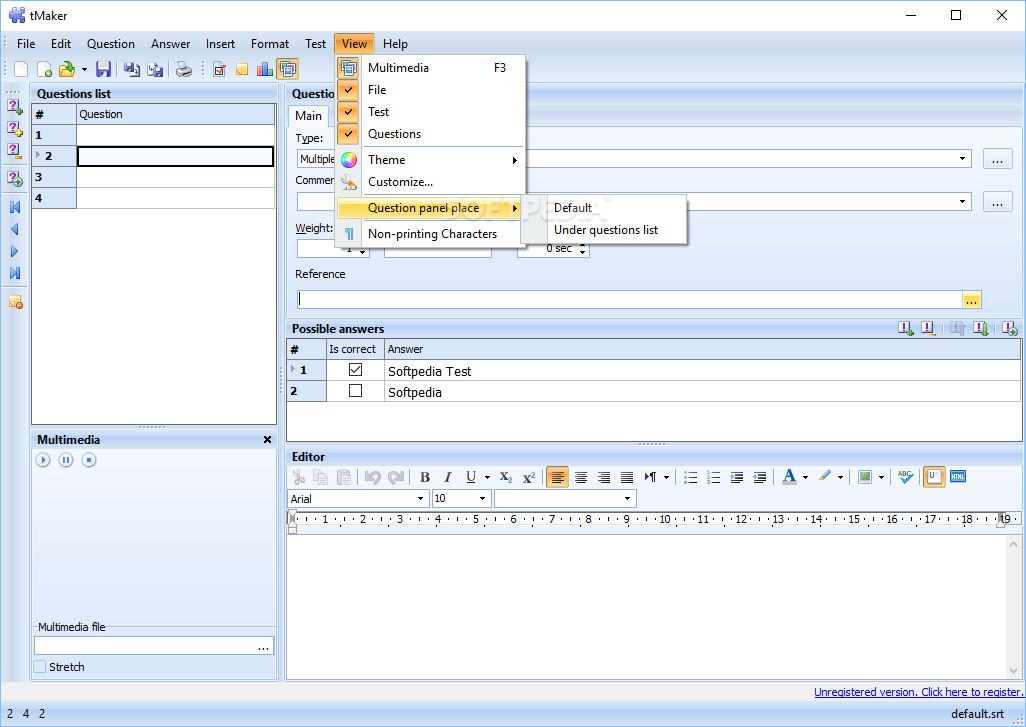Center align text in the Editor
Viewport: 1026px width, 727px height.
point(580,477)
